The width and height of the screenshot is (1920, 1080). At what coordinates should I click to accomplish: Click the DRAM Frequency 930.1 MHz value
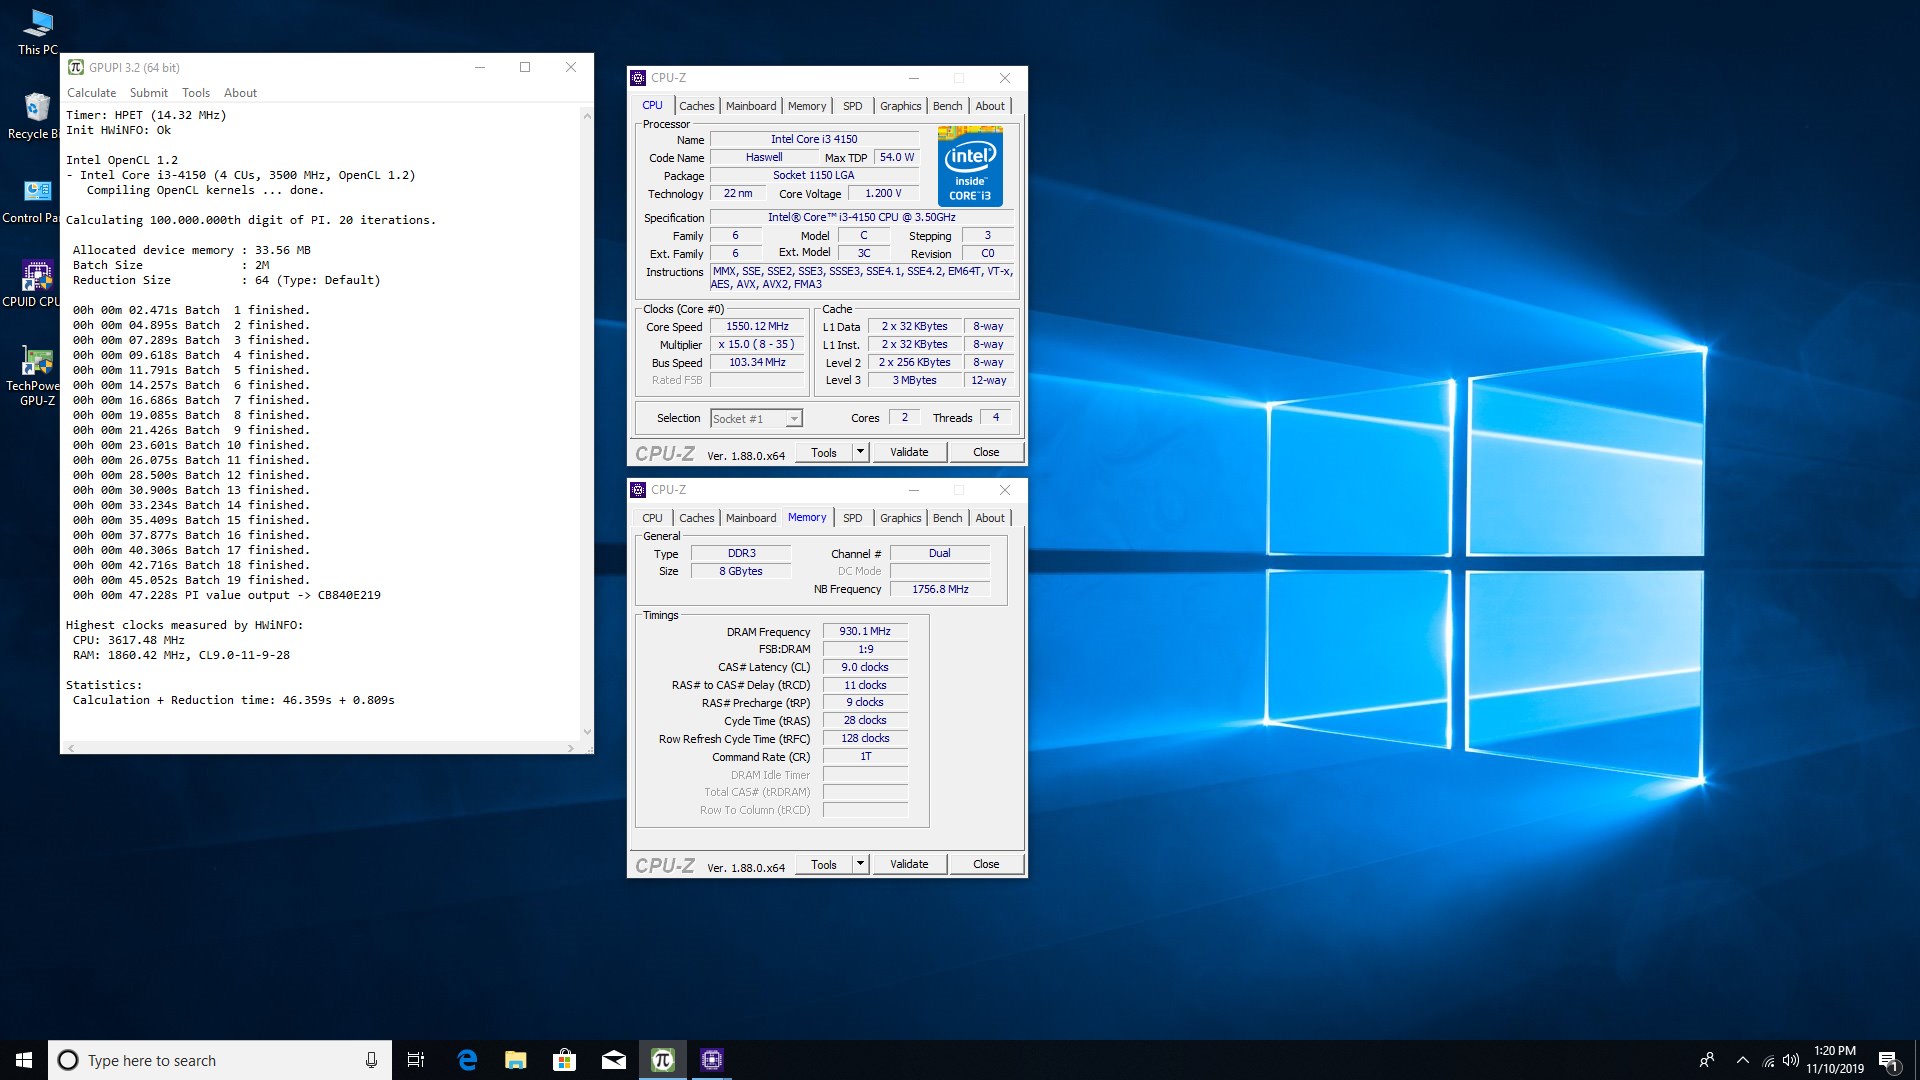coord(865,631)
